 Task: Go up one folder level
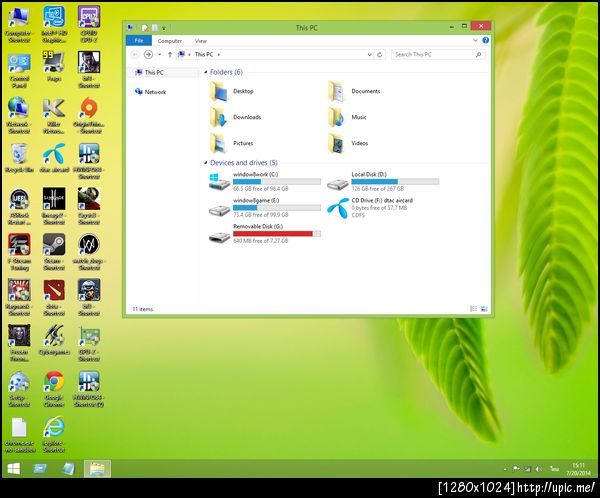170,55
